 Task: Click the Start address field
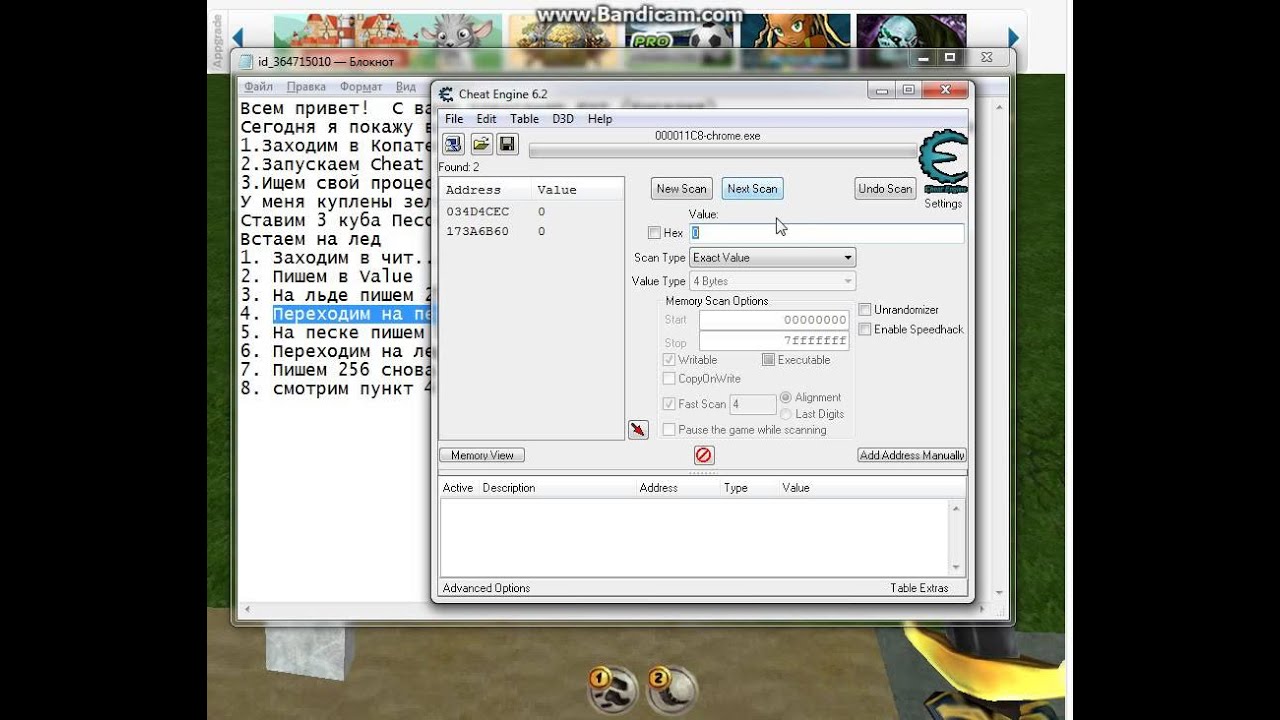tap(774, 320)
